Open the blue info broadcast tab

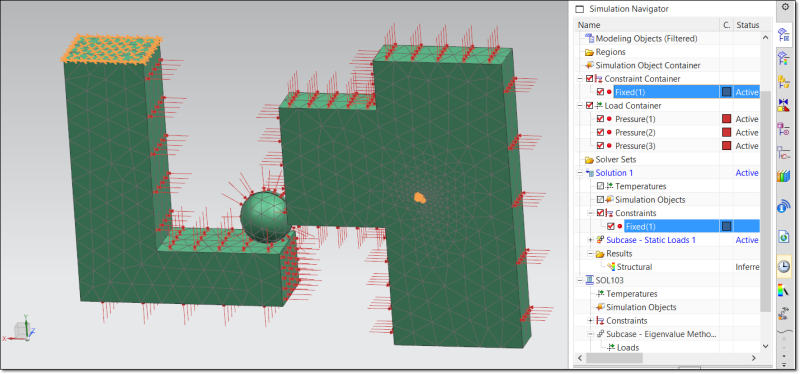(783, 206)
